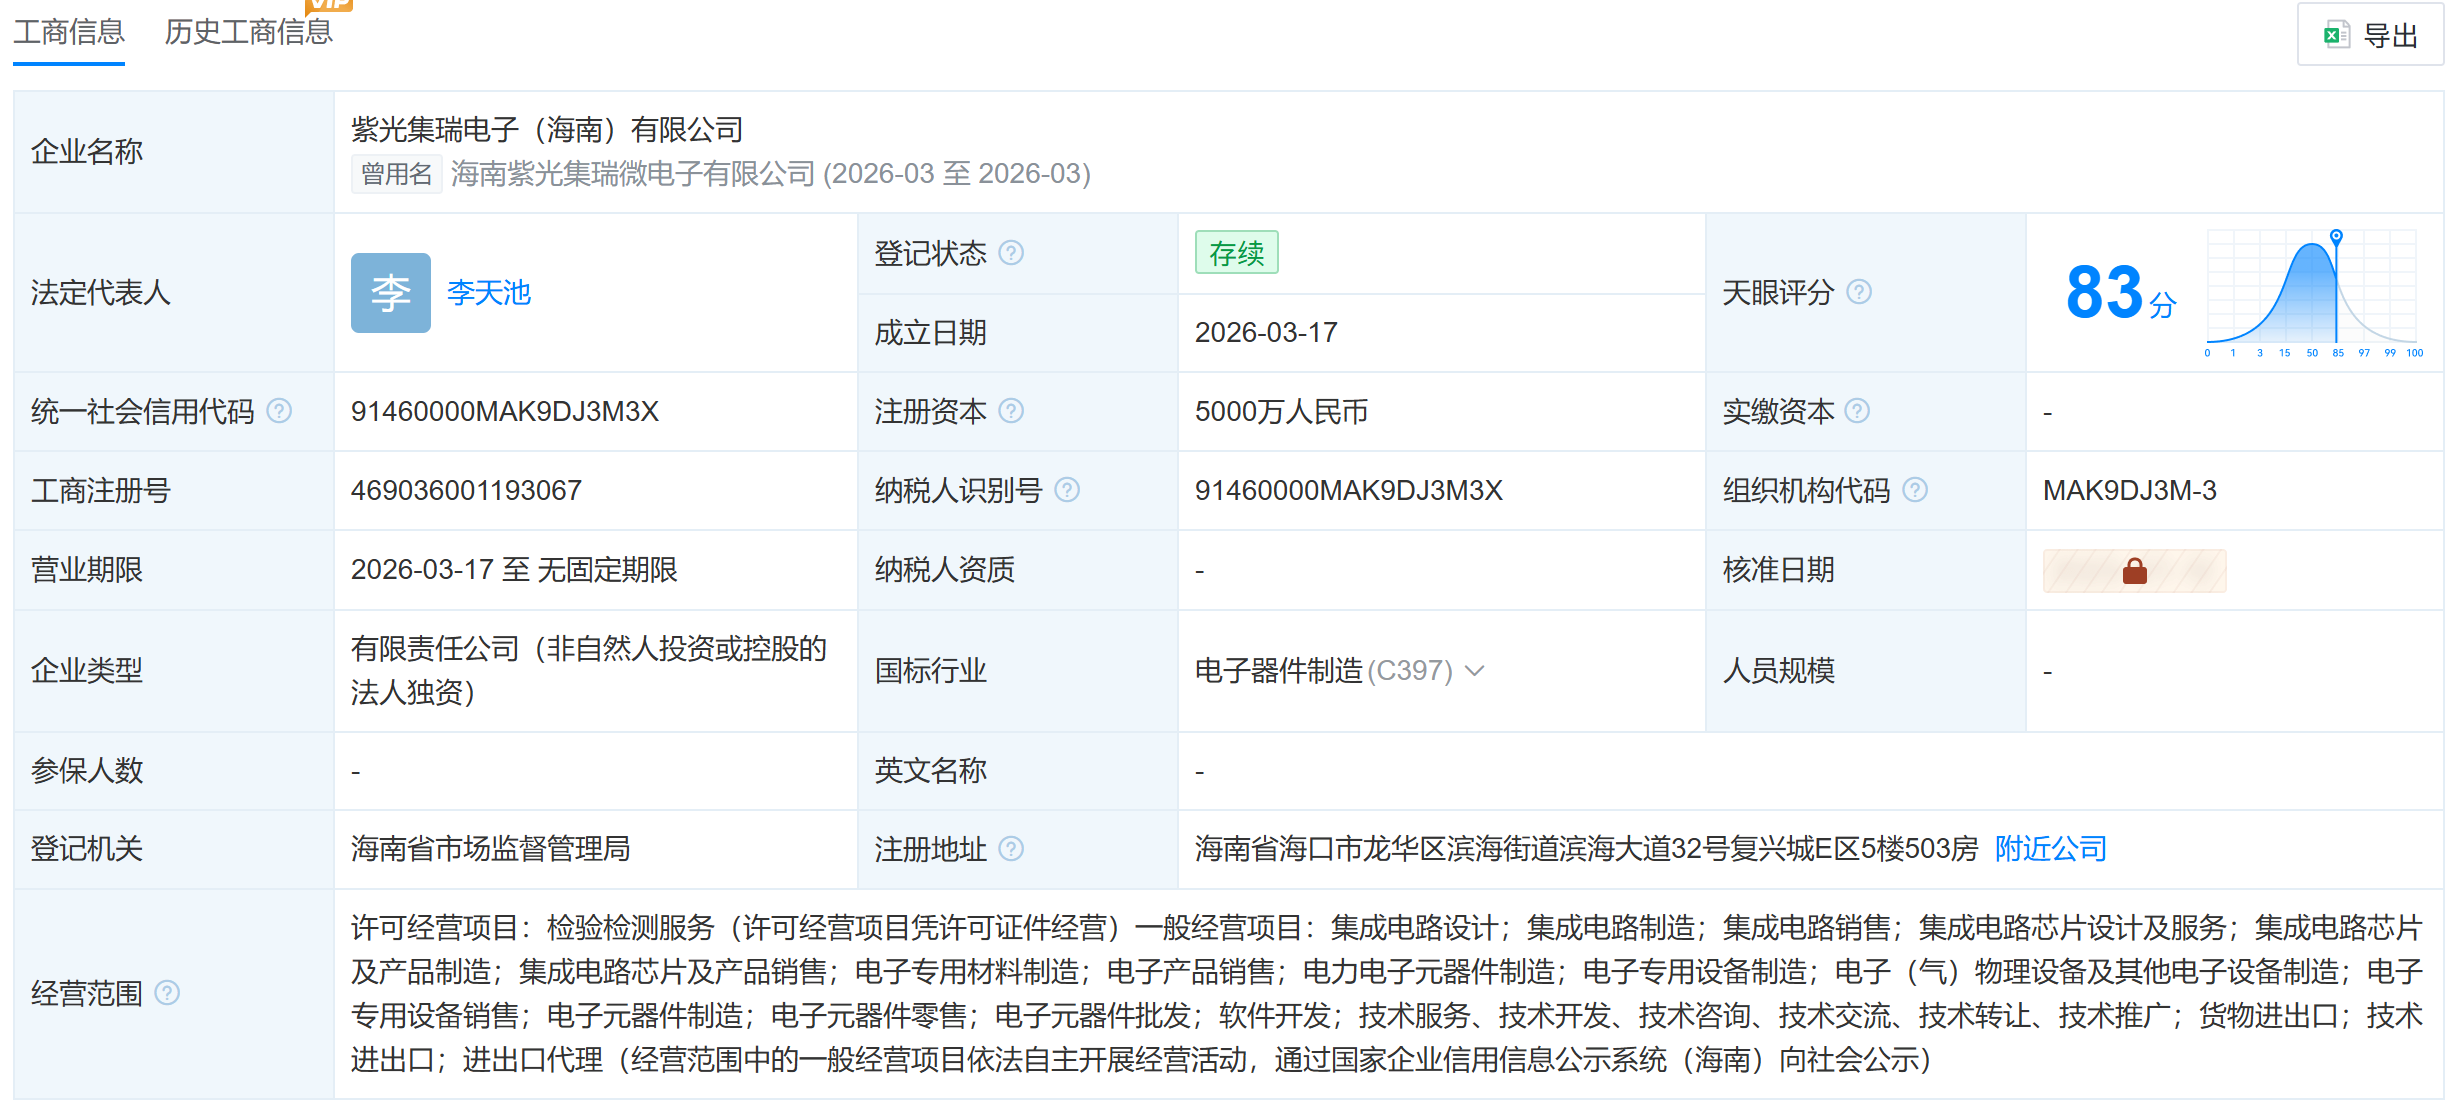The image size is (2449, 1112).
Task: Open legal representative 李天池 link
Action: point(488,293)
